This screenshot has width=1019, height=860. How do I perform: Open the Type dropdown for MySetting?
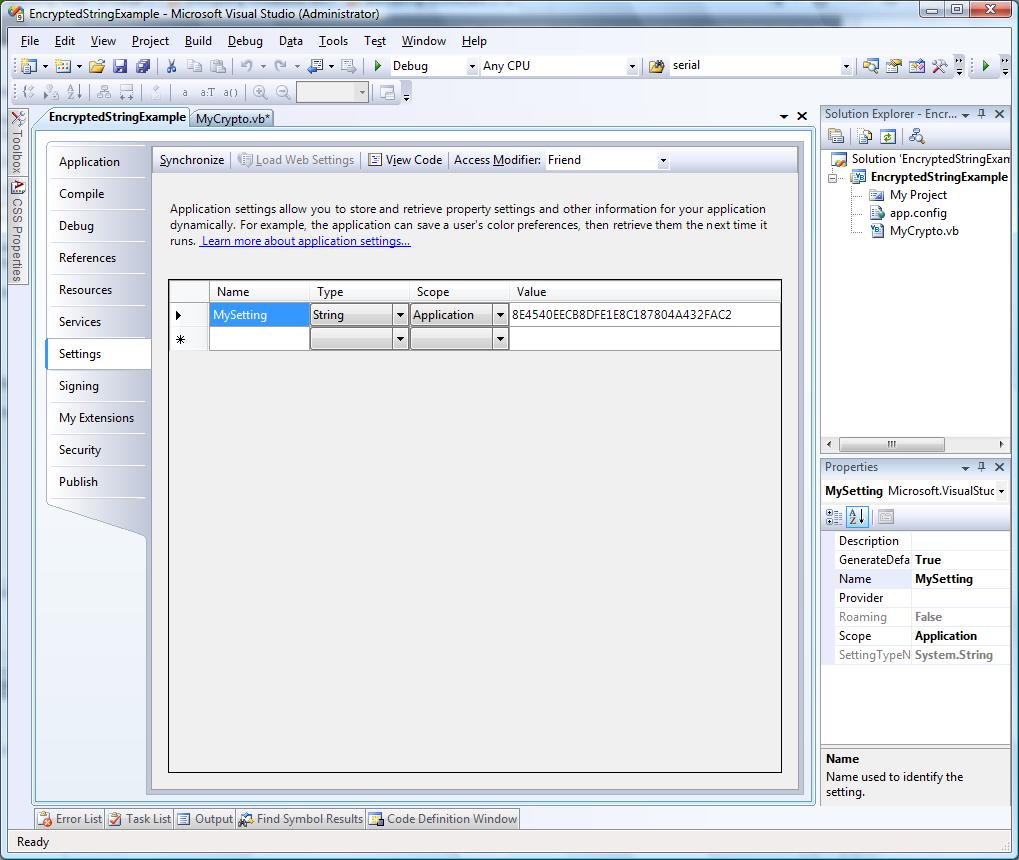pyautogui.click(x=400, y=315)
